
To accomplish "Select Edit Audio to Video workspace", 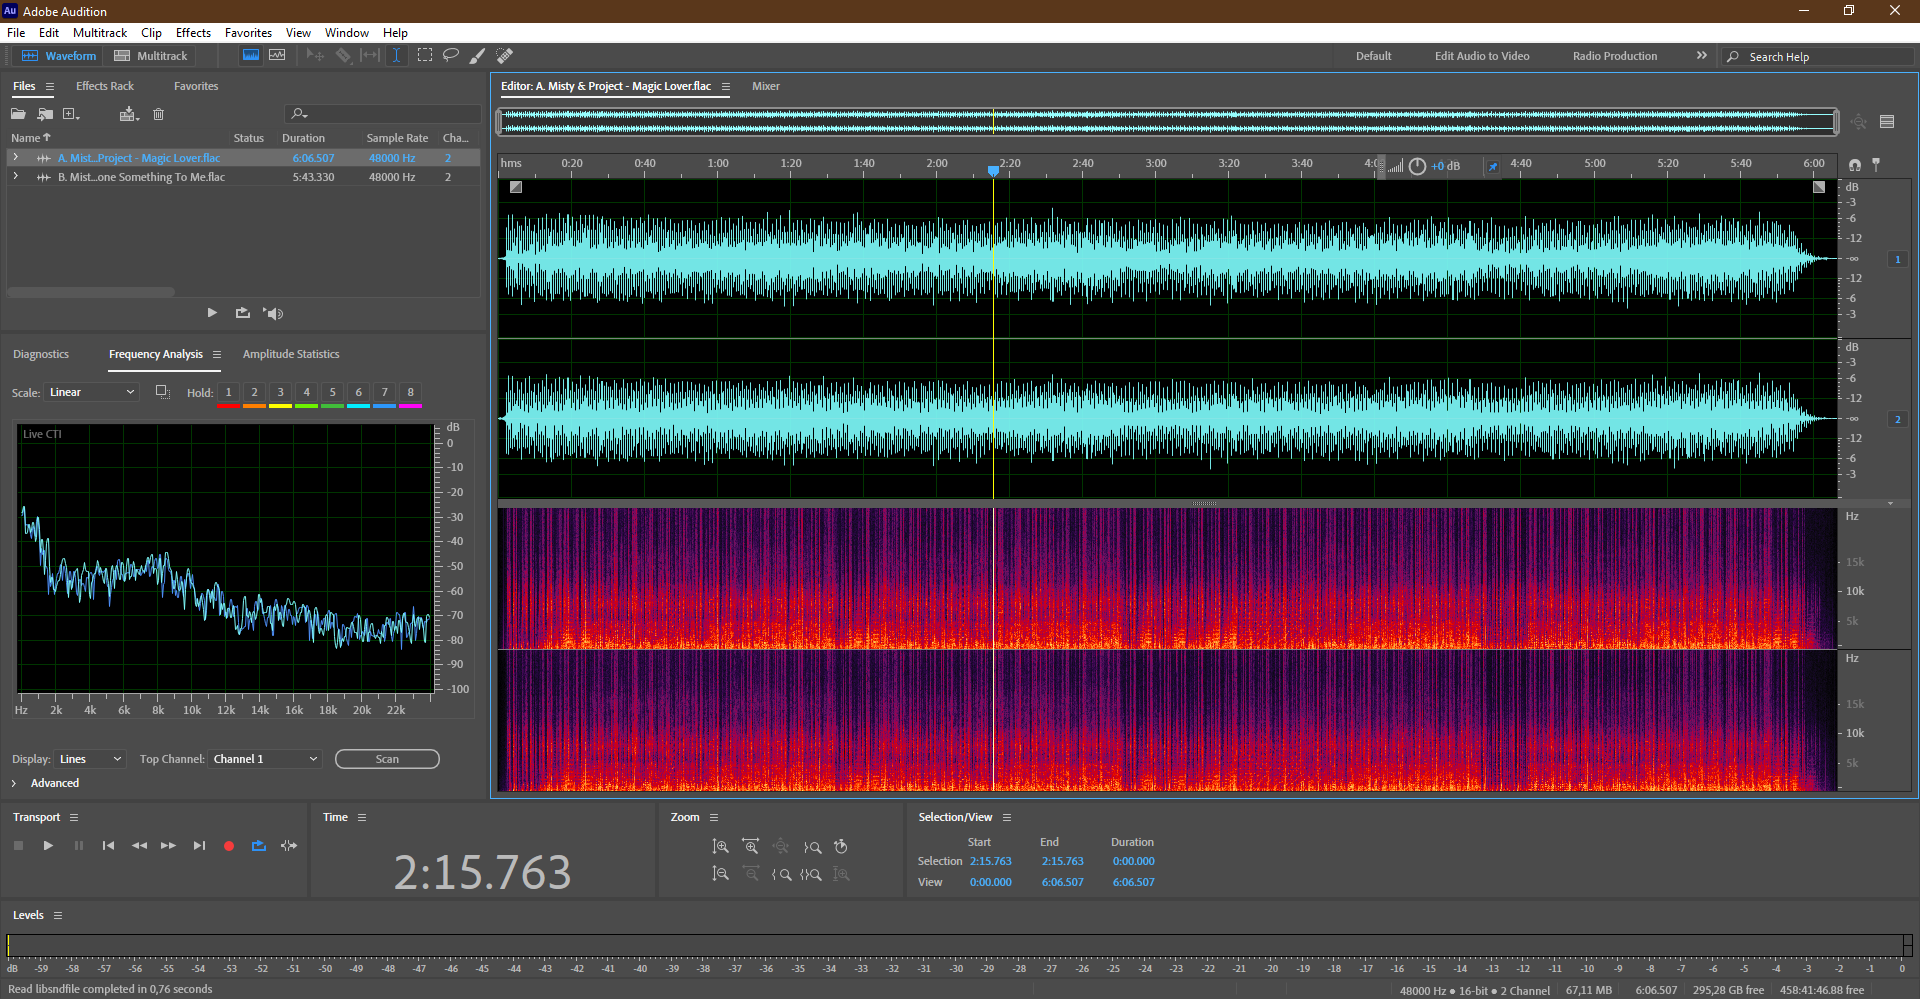I will click(1482, 56).
